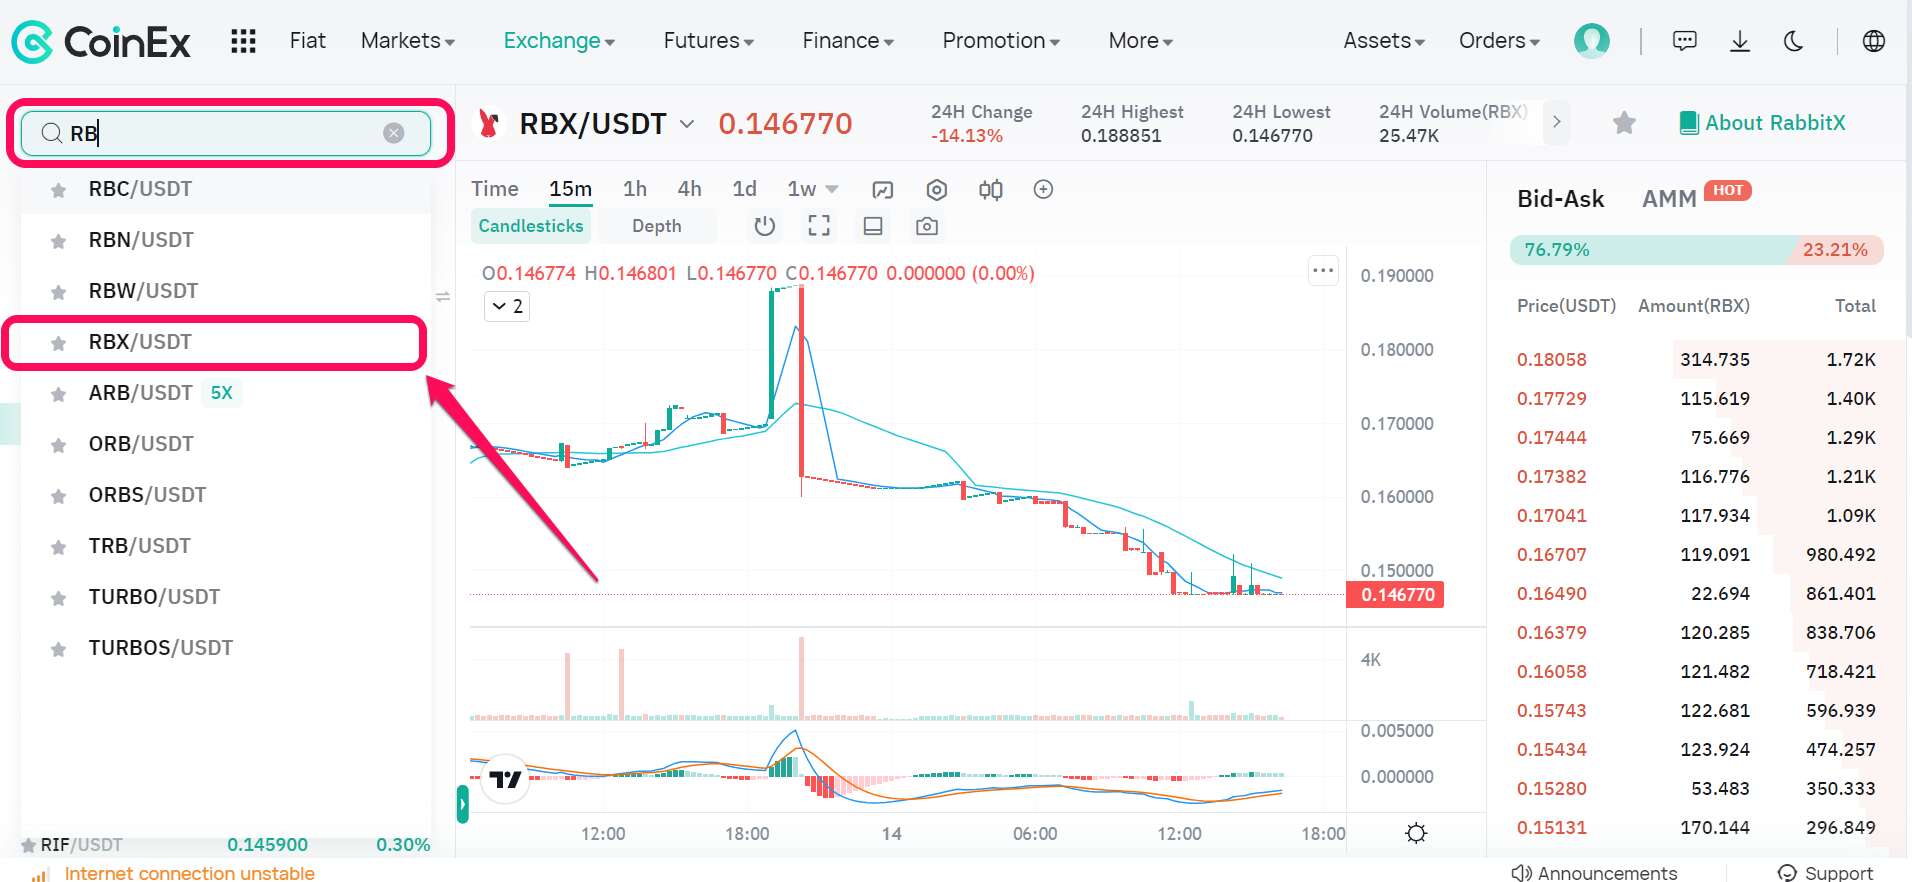The height and width of the screenshot is (882, 1912).
Task: Add comparison plus circle icon
Action: pyautogui.click(x=1043, y=189)
